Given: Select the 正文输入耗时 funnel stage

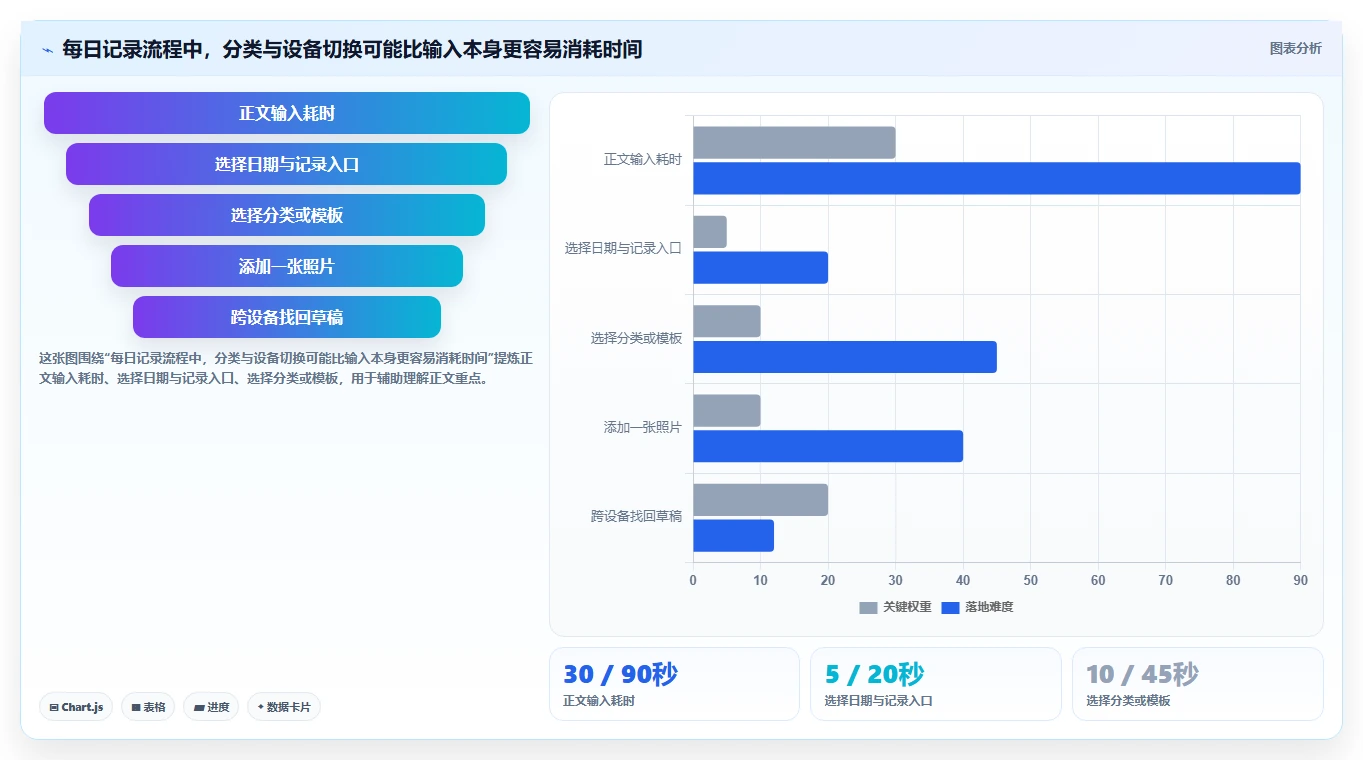Looking at the screenshot, I should (x=287, y=113).
